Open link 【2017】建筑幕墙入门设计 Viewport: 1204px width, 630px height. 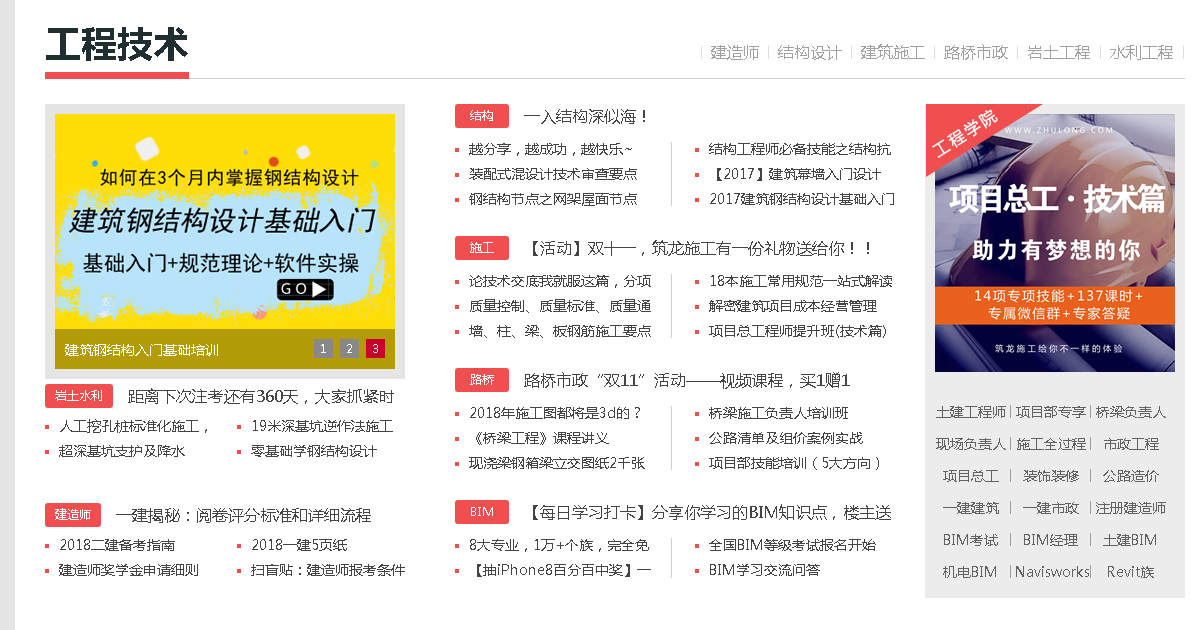(795, 174)
